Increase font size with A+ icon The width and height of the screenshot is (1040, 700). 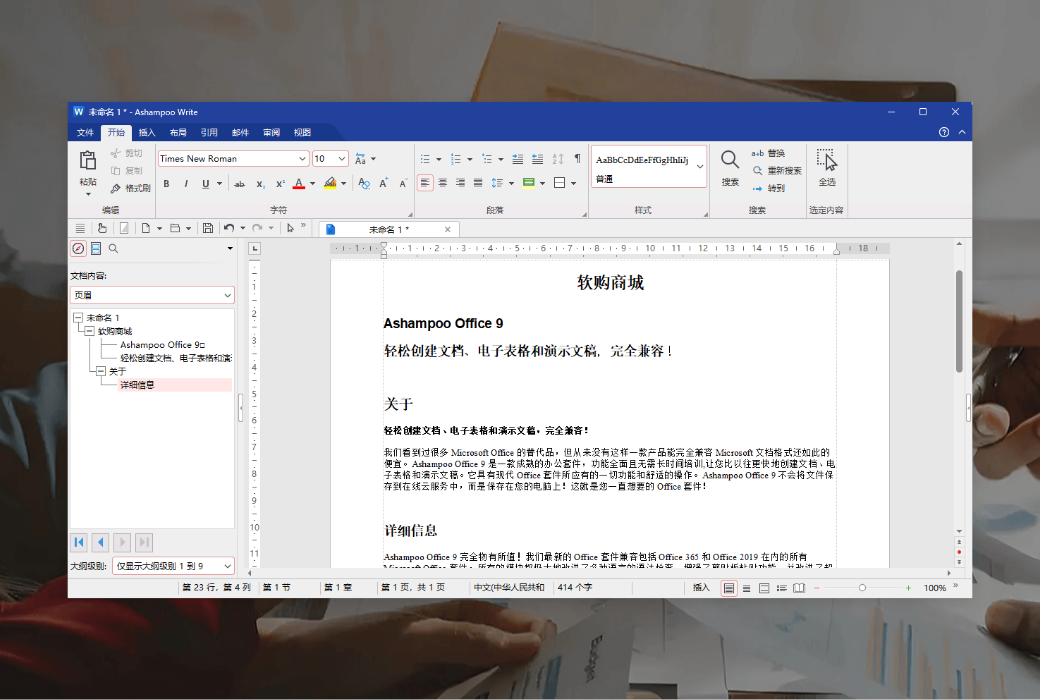(383, 184)
